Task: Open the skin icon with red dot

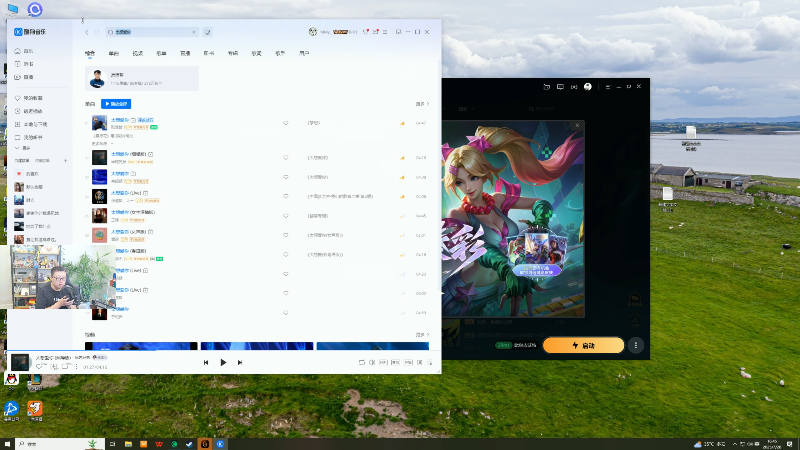Action: point(365,32)
